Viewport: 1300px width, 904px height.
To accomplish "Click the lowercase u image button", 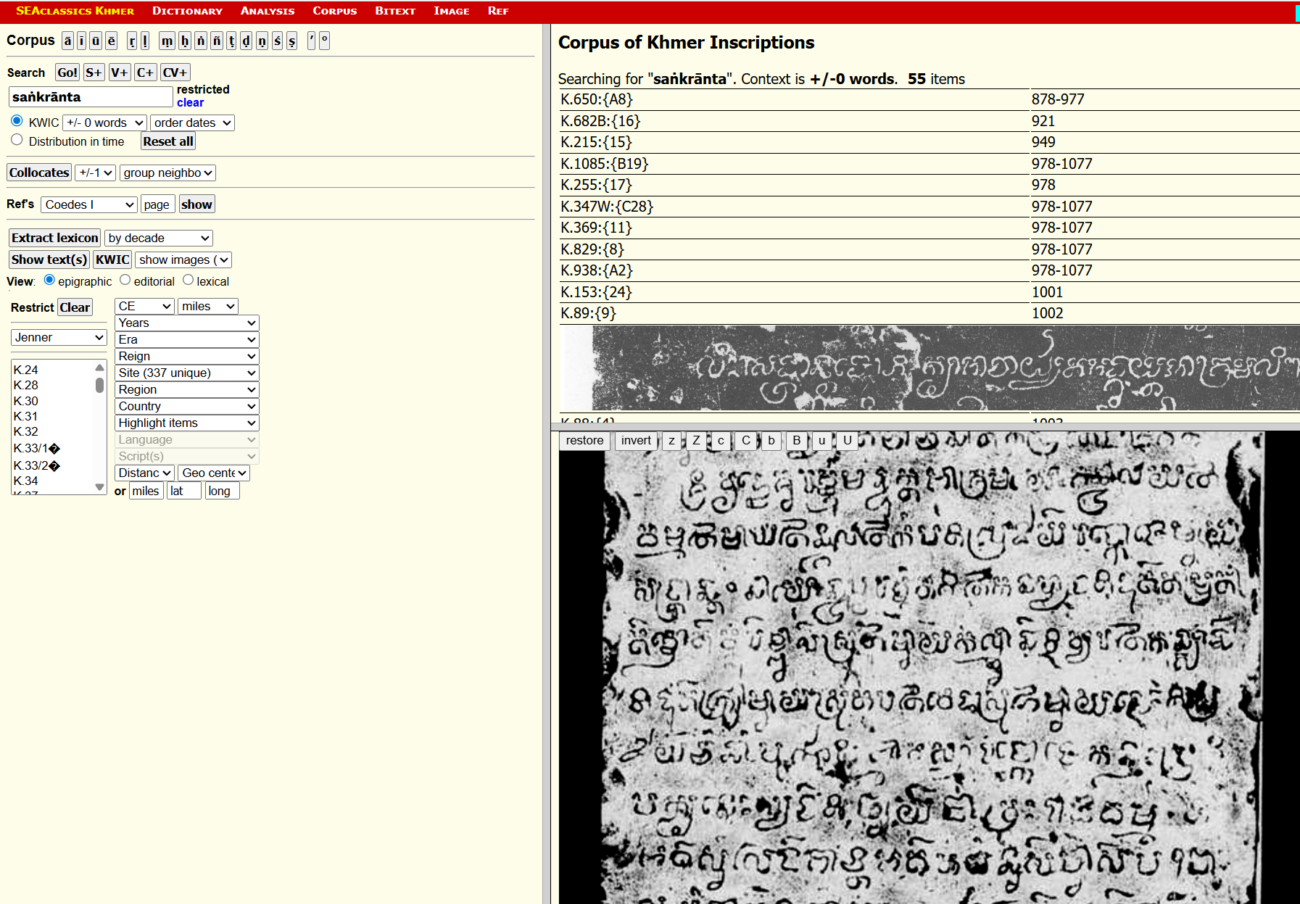I will (821, 441).
